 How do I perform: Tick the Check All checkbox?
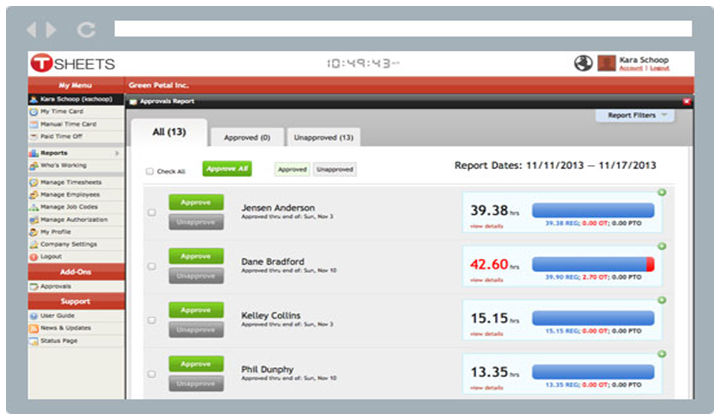[x=150, y=171]
